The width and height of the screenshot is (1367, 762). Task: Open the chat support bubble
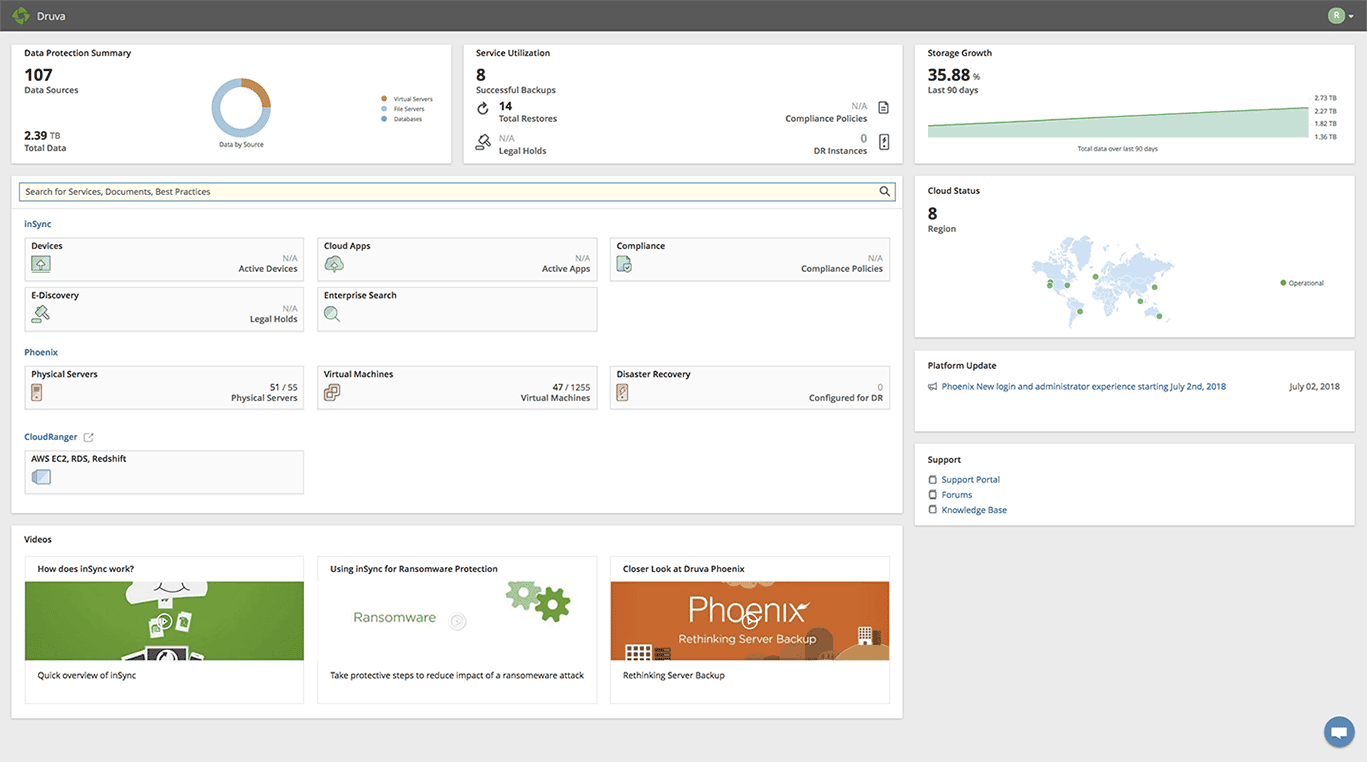coord(1338,732)
